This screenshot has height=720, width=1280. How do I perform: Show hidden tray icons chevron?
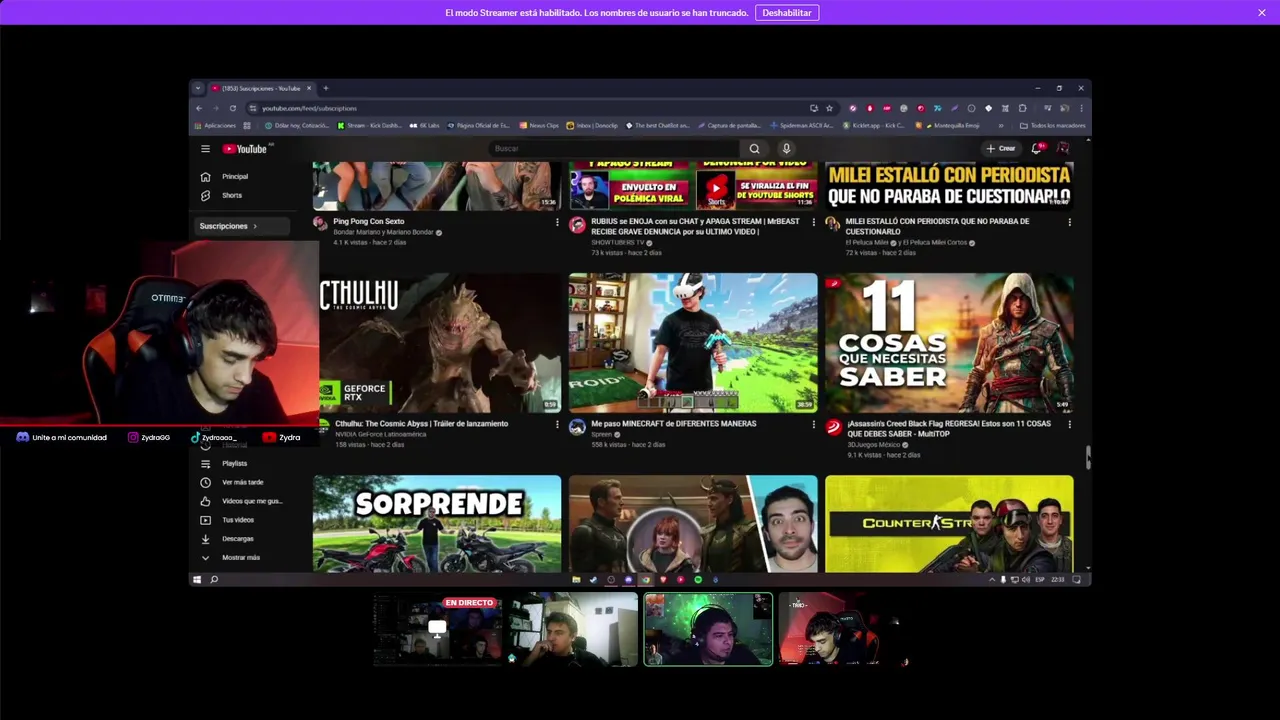[x=992, y=580]
